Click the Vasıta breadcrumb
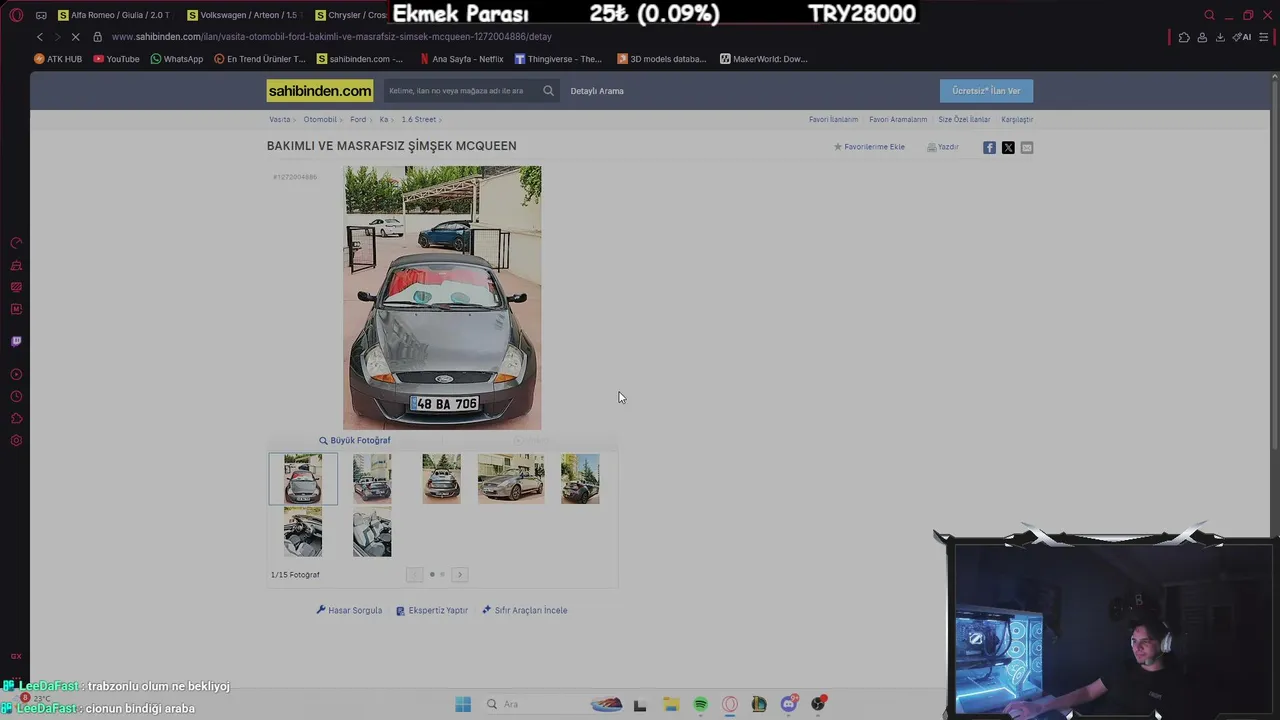This screenshot has height=720, width=1280. tap(280, 120)
